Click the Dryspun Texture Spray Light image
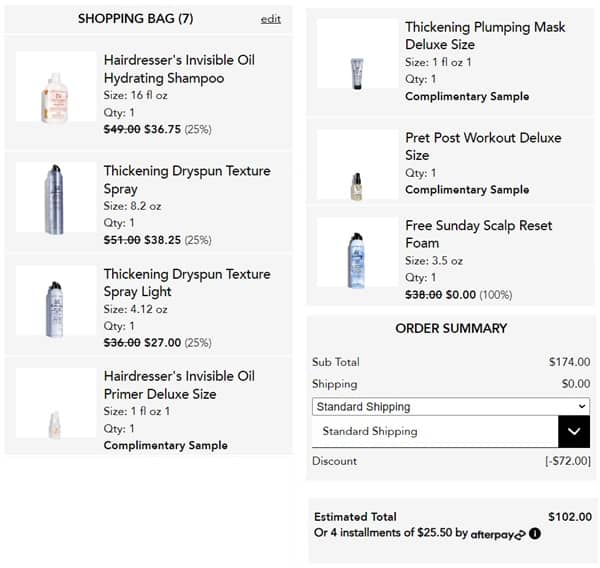The height and width of the screenshot is (568, 600). 55,302
